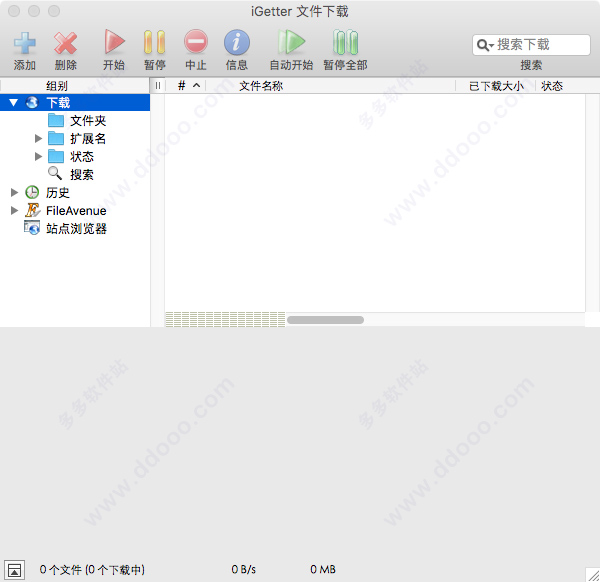Click the 0 B/s speed readout
Image resolution: width=600 pixels, height=582 pixels.
[243, 569]
